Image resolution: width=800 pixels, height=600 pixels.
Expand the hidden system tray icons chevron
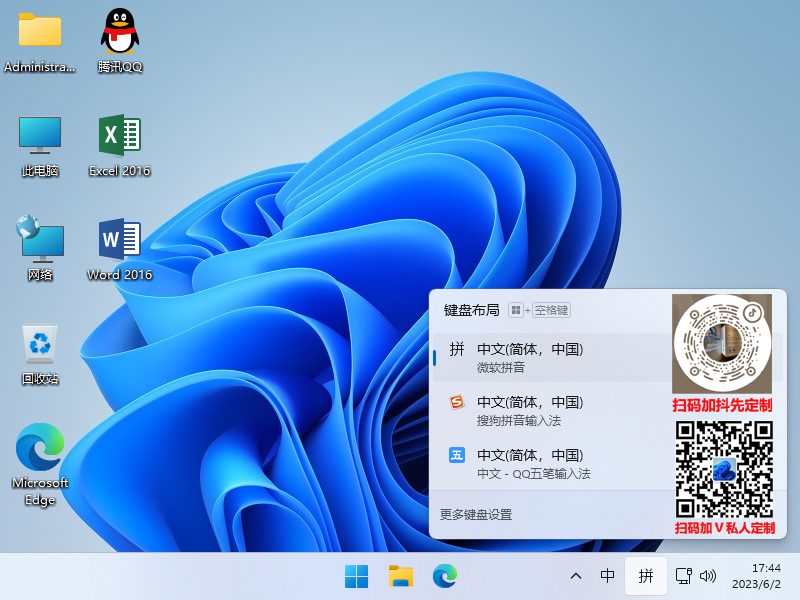[576, 576]
